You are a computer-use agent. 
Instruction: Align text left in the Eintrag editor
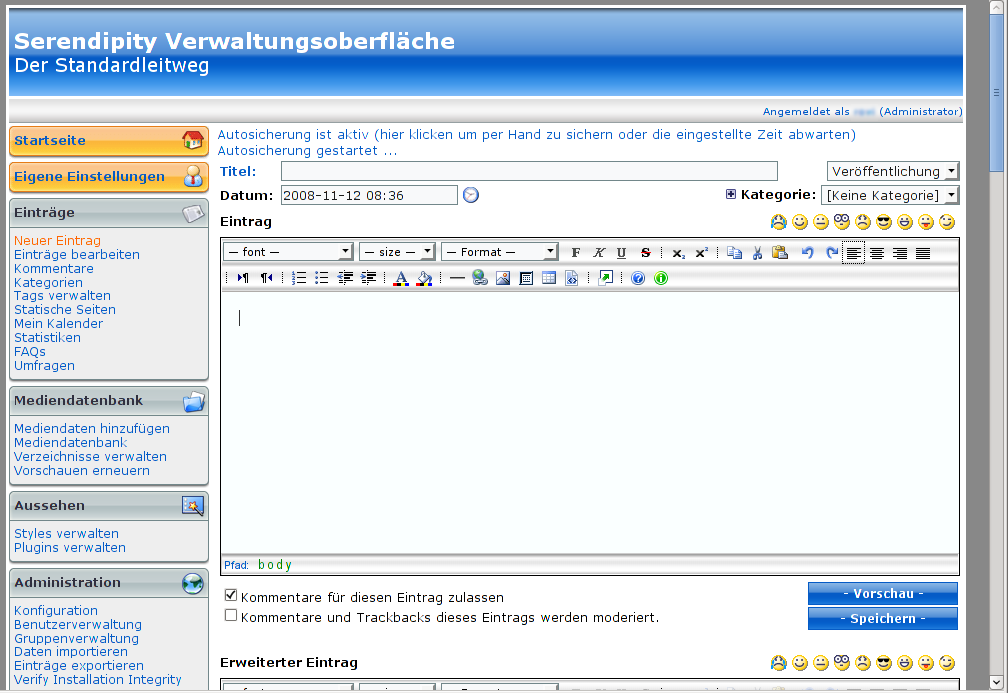[x=854, y=253]
